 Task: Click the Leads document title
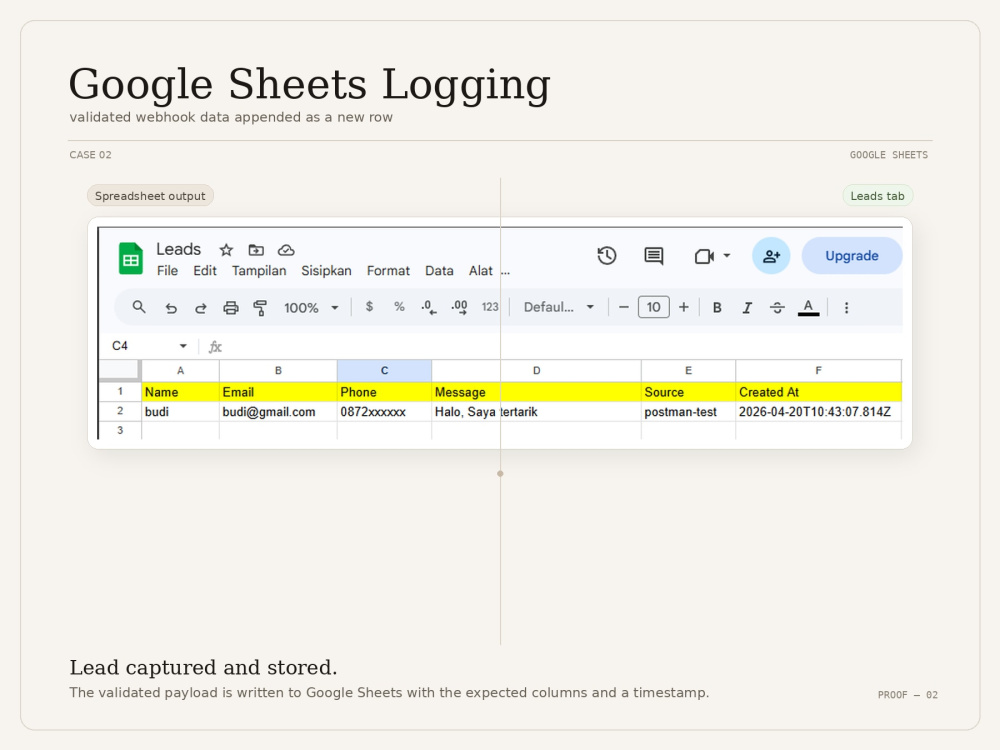179,249
